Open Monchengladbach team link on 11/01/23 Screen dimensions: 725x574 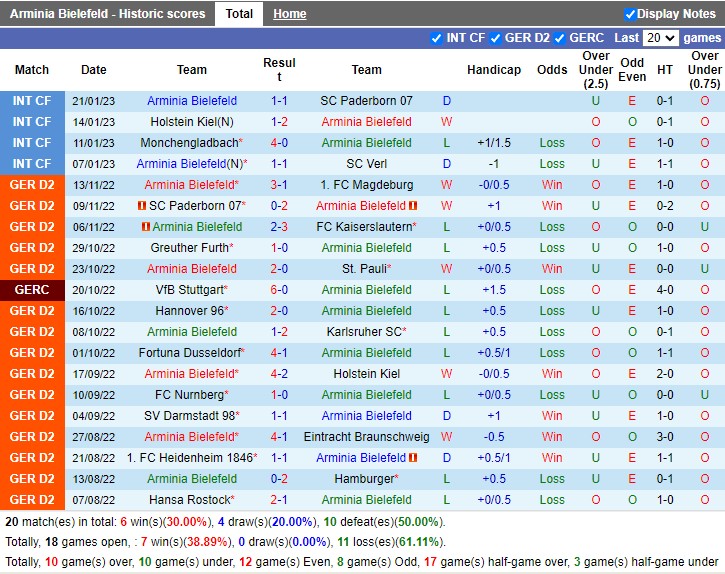pos(190,143)
